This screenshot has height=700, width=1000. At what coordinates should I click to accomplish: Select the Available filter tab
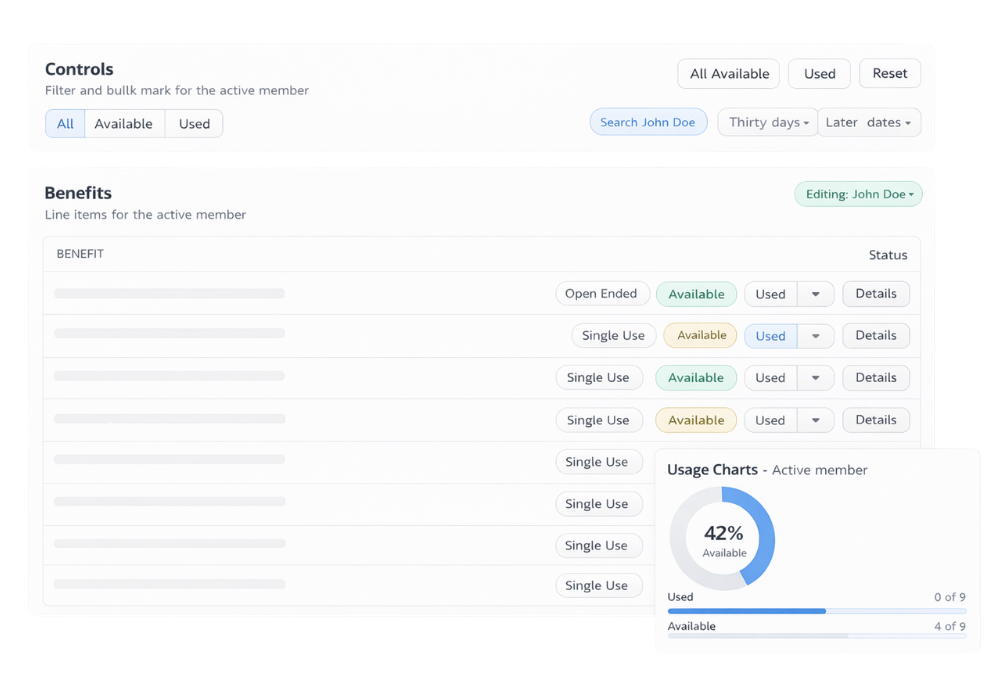pyautogui.click(x=124, y=123)
